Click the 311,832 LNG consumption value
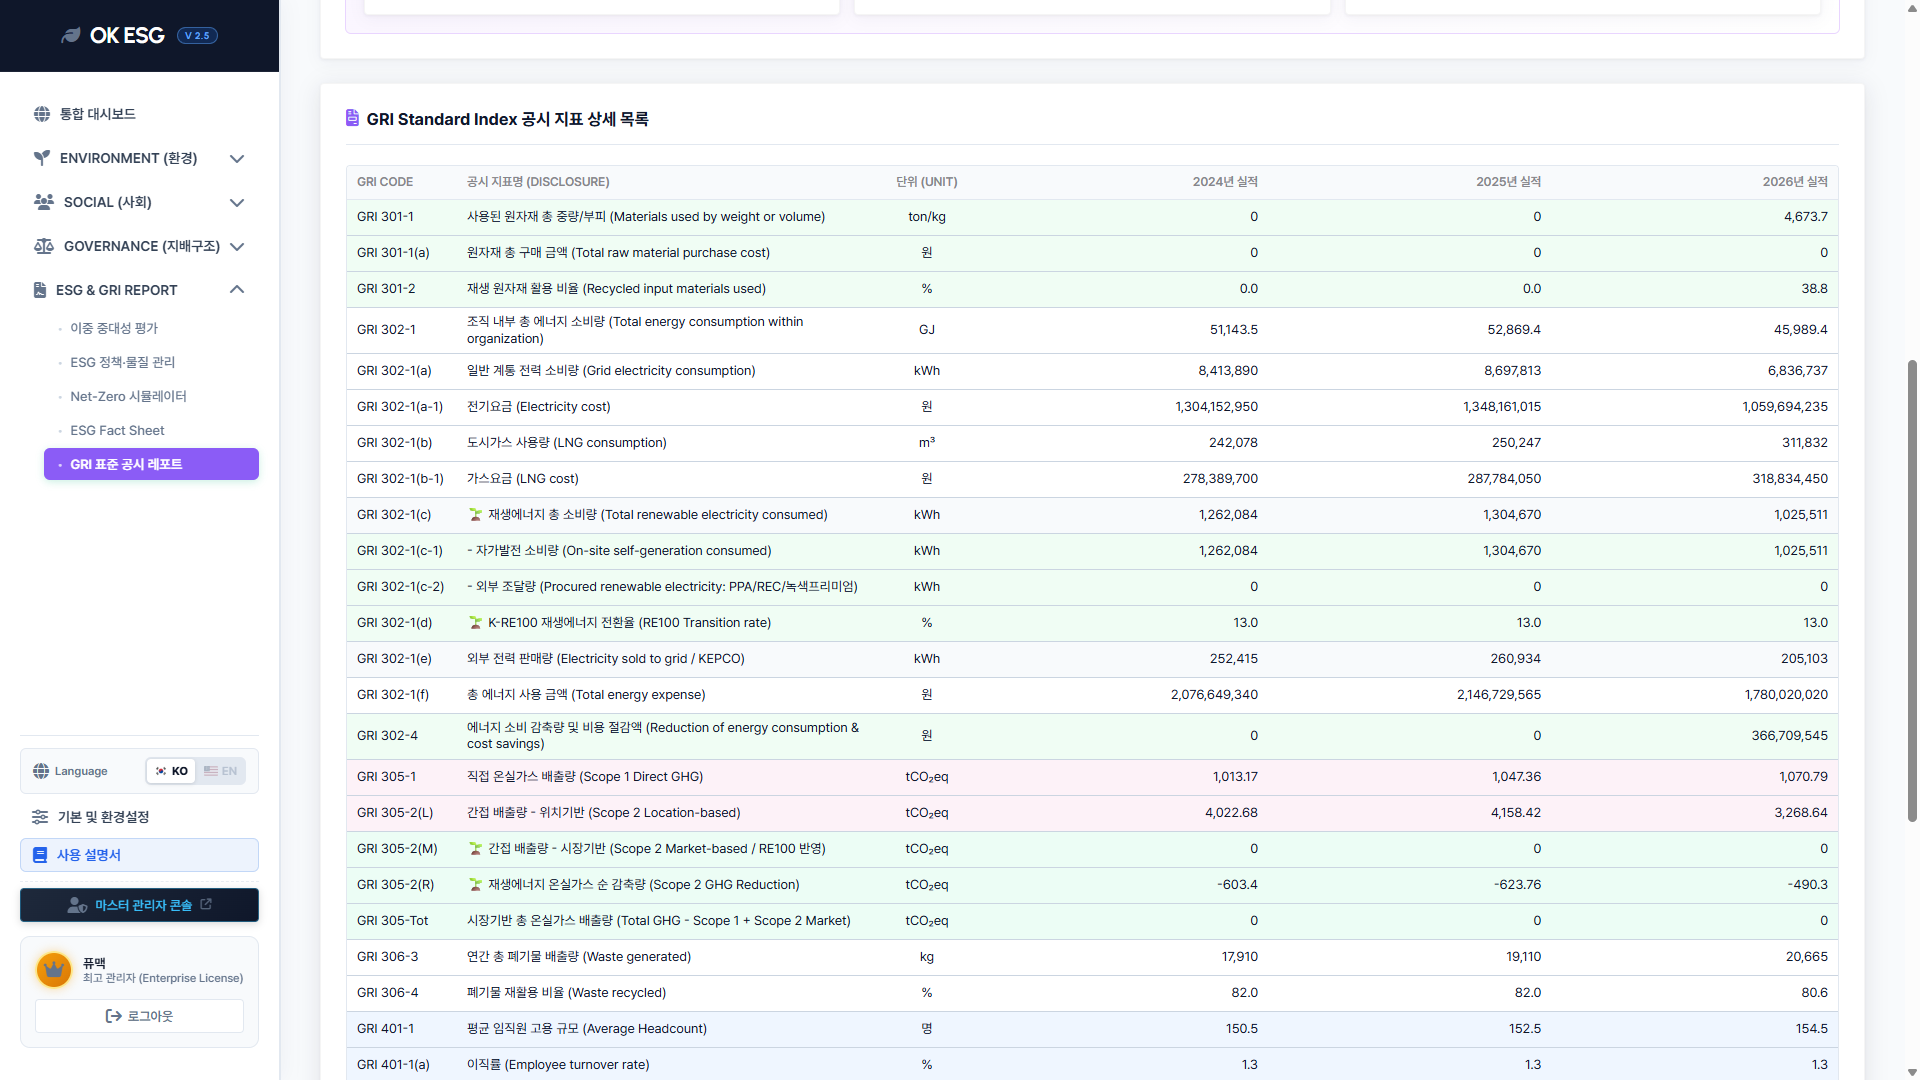 click(x=1805, y=443)
